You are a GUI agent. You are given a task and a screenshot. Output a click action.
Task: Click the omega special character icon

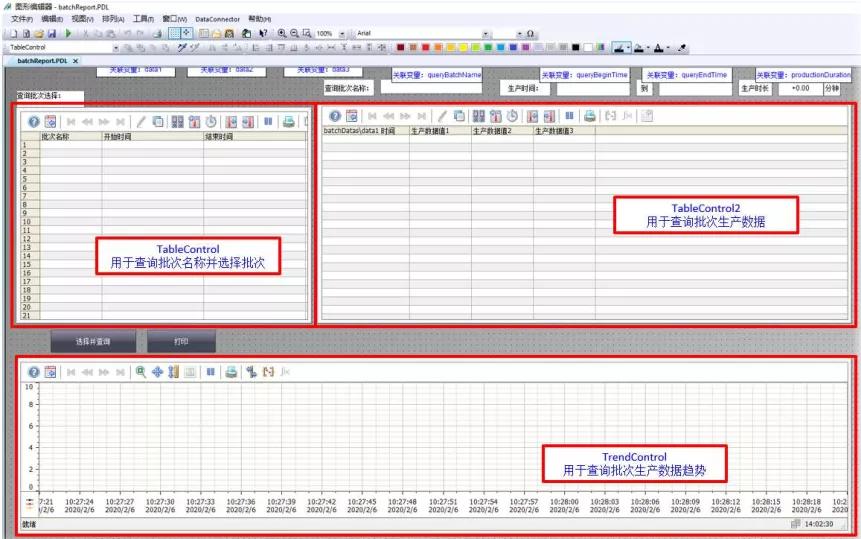[x=530, y=34]
